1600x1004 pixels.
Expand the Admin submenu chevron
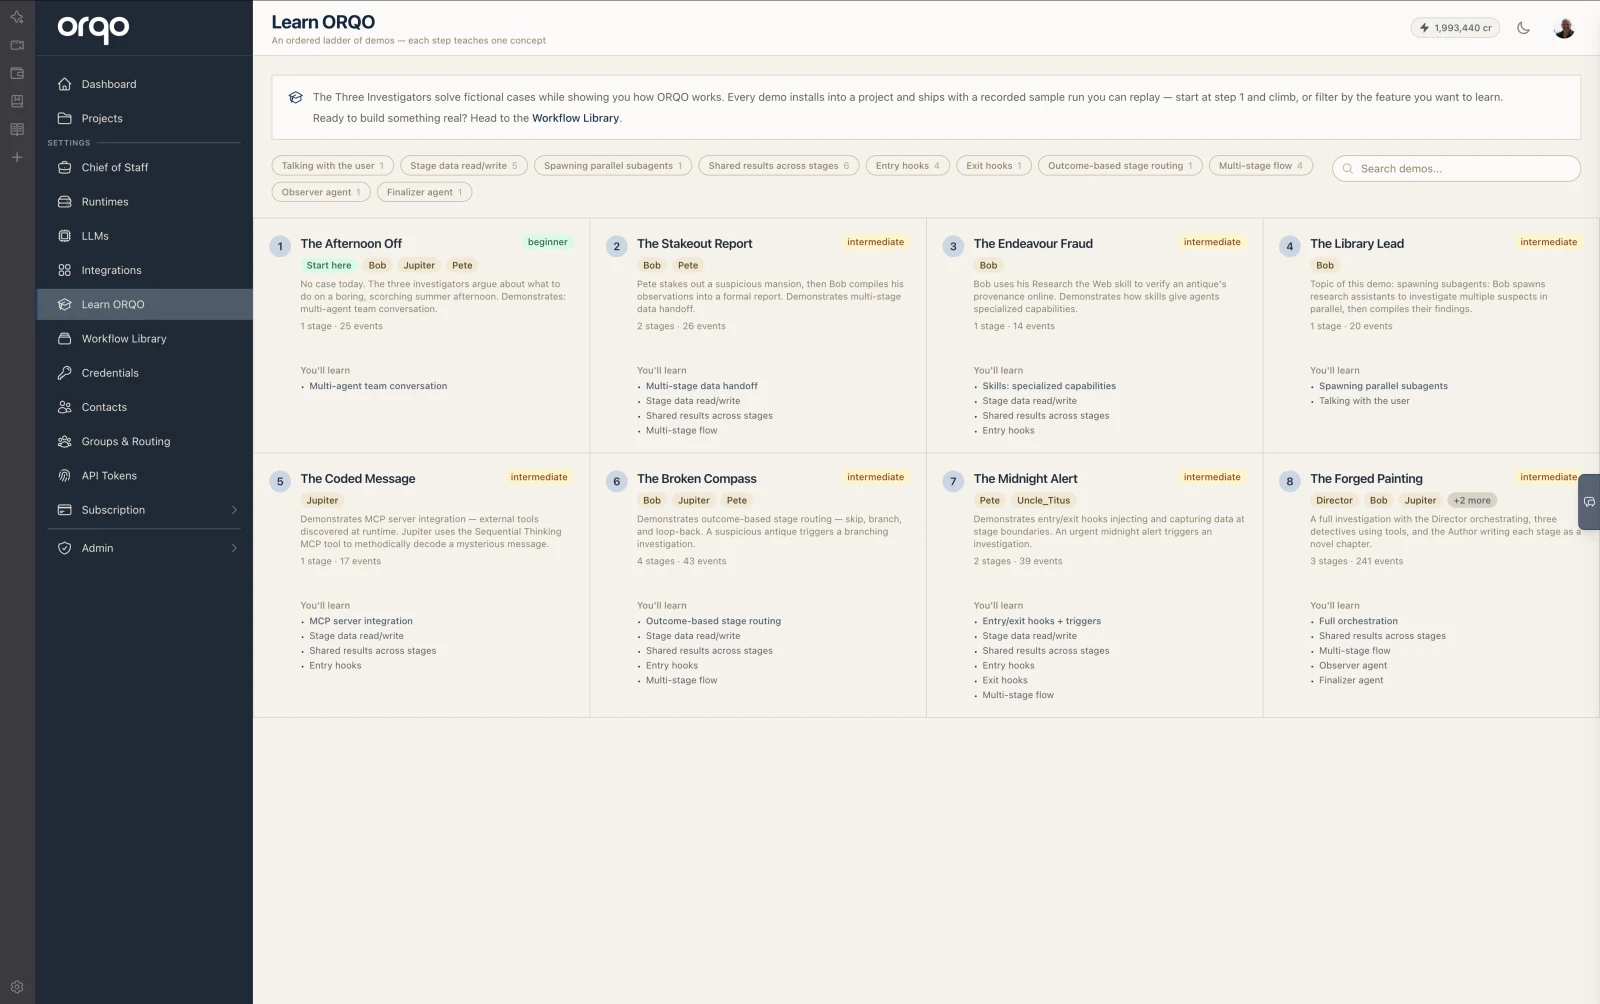[x=234, y=548]
